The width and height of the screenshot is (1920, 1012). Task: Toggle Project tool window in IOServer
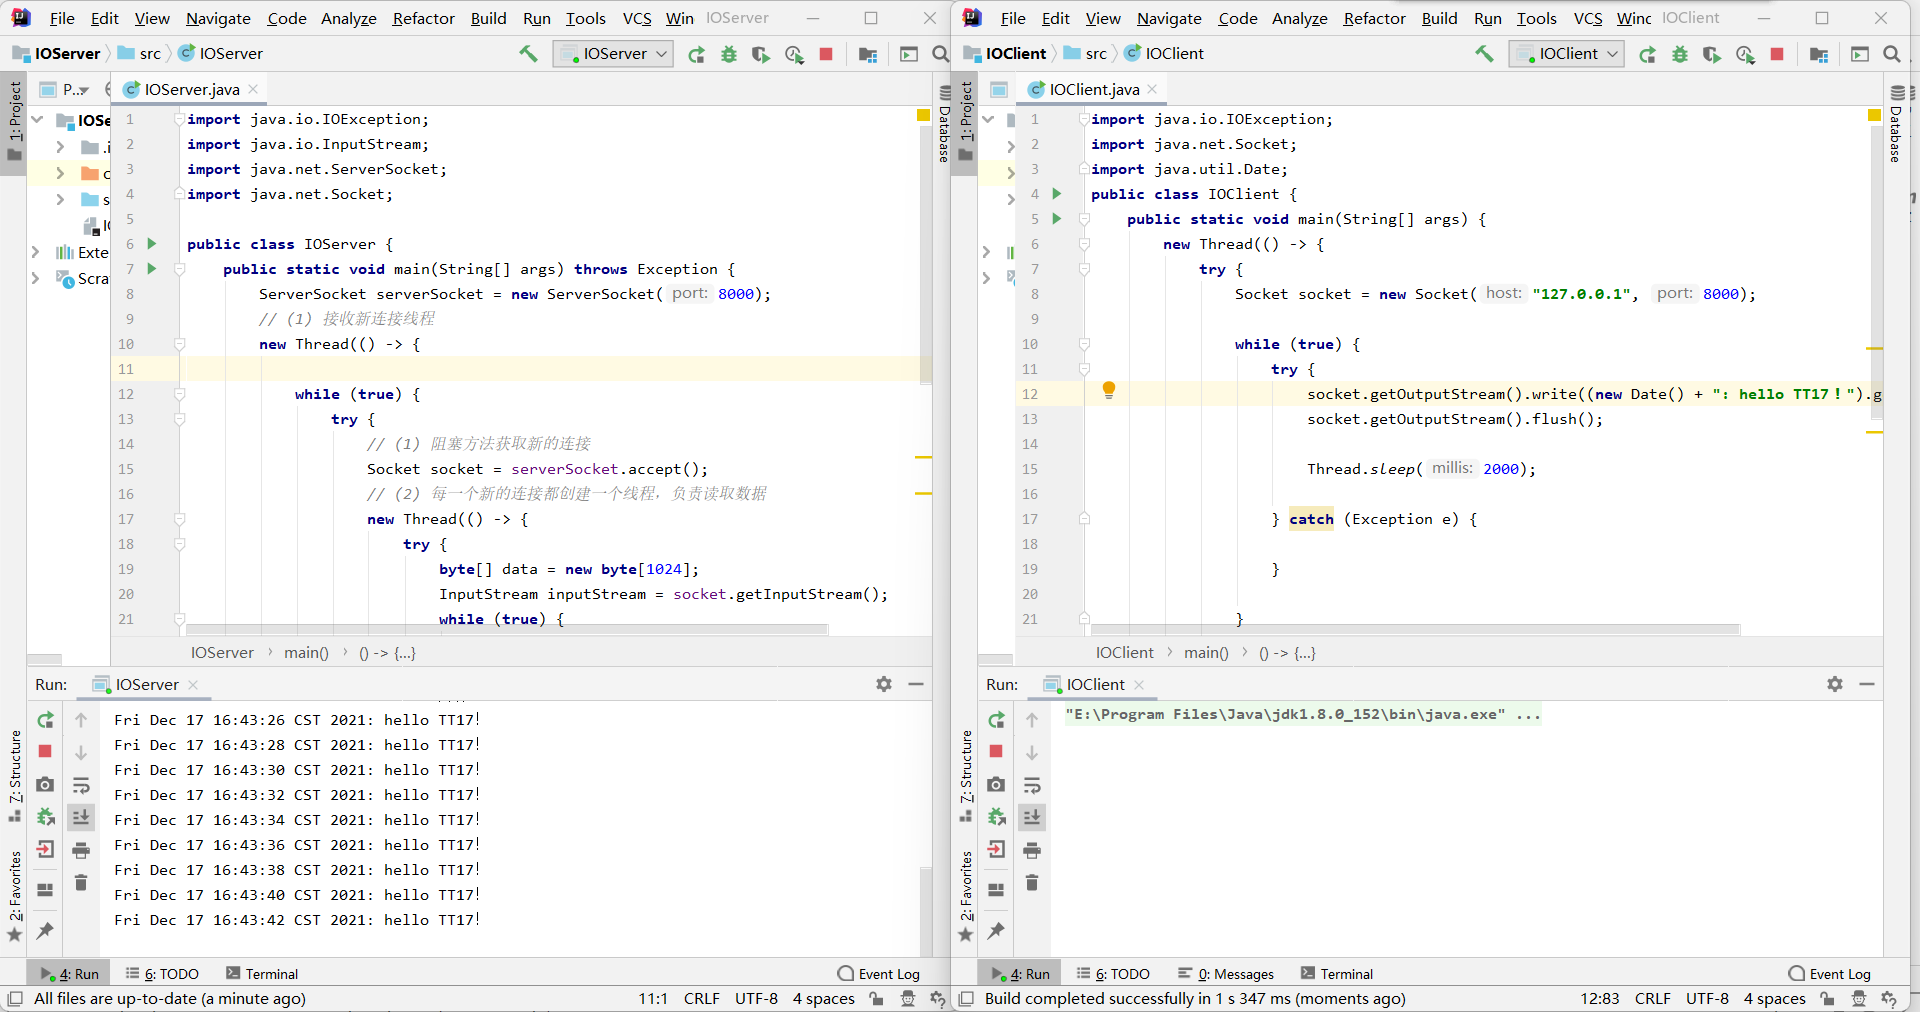14,122
